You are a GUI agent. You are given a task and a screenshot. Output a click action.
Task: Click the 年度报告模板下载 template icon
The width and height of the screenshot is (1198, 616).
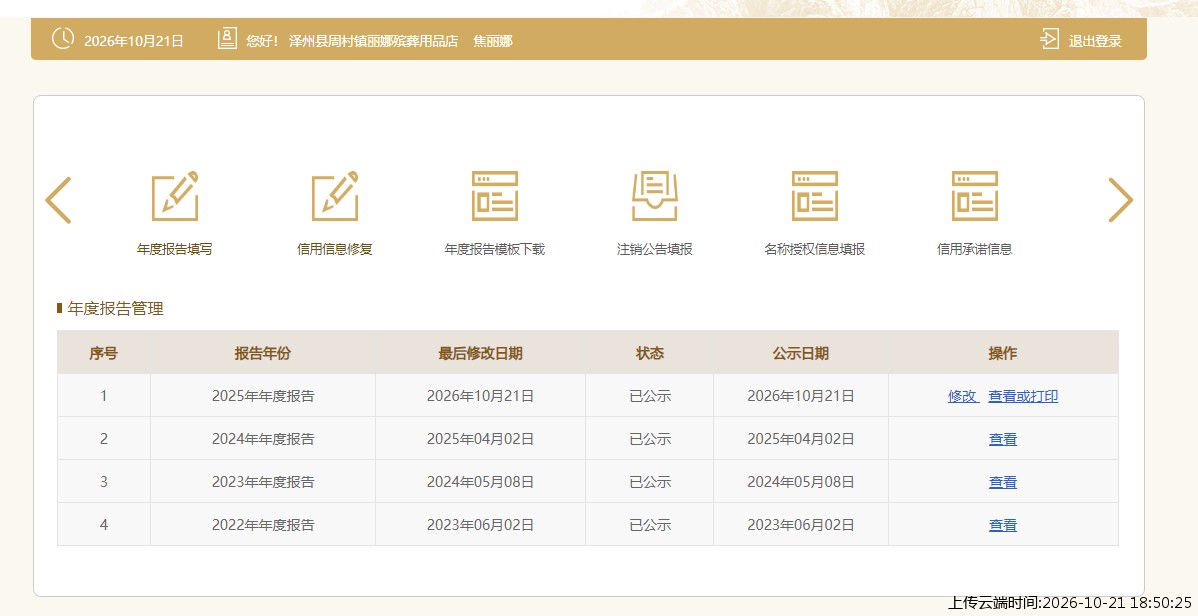(494, 196)
